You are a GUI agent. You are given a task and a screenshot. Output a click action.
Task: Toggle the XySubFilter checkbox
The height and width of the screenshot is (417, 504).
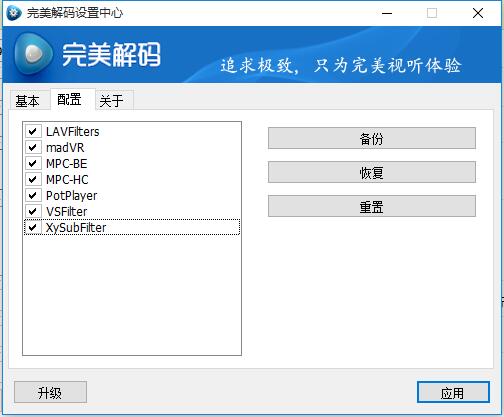[33, 227]
